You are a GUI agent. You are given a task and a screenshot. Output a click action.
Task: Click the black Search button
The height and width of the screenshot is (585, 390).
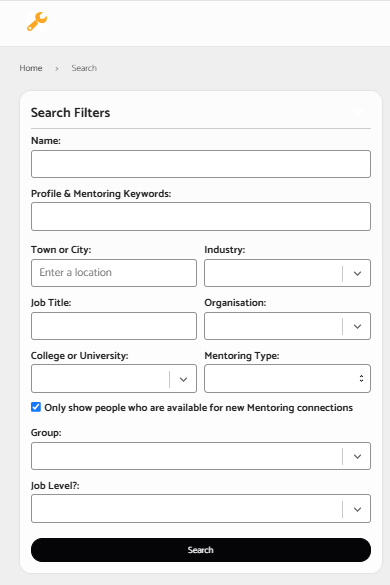click(x=201, y=550)
